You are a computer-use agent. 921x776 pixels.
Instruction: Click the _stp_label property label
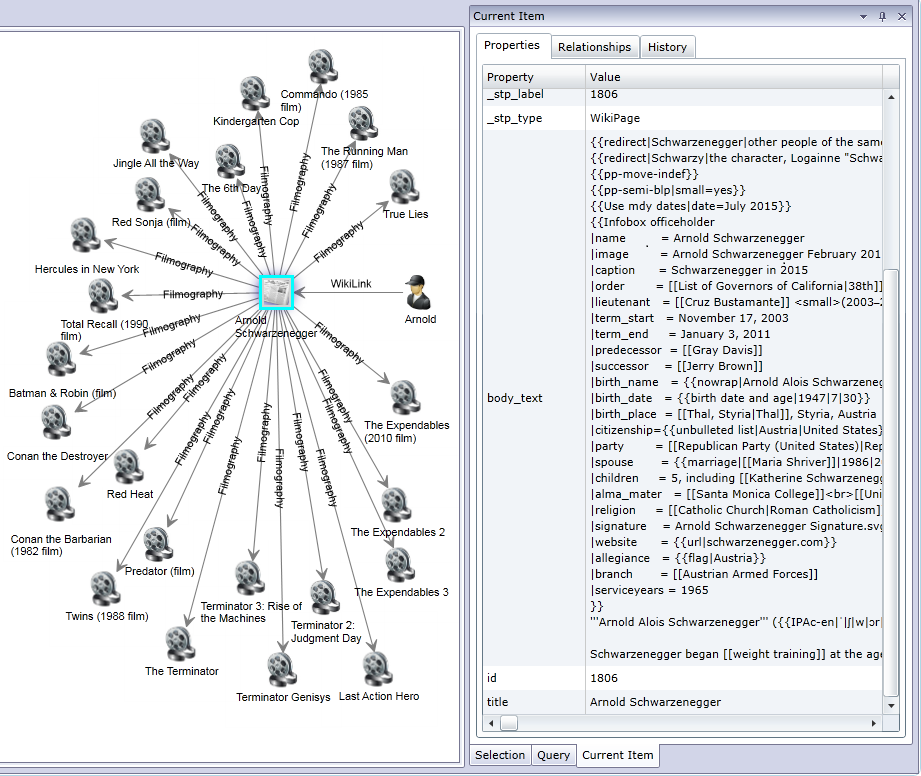click(x=515, y=94)
